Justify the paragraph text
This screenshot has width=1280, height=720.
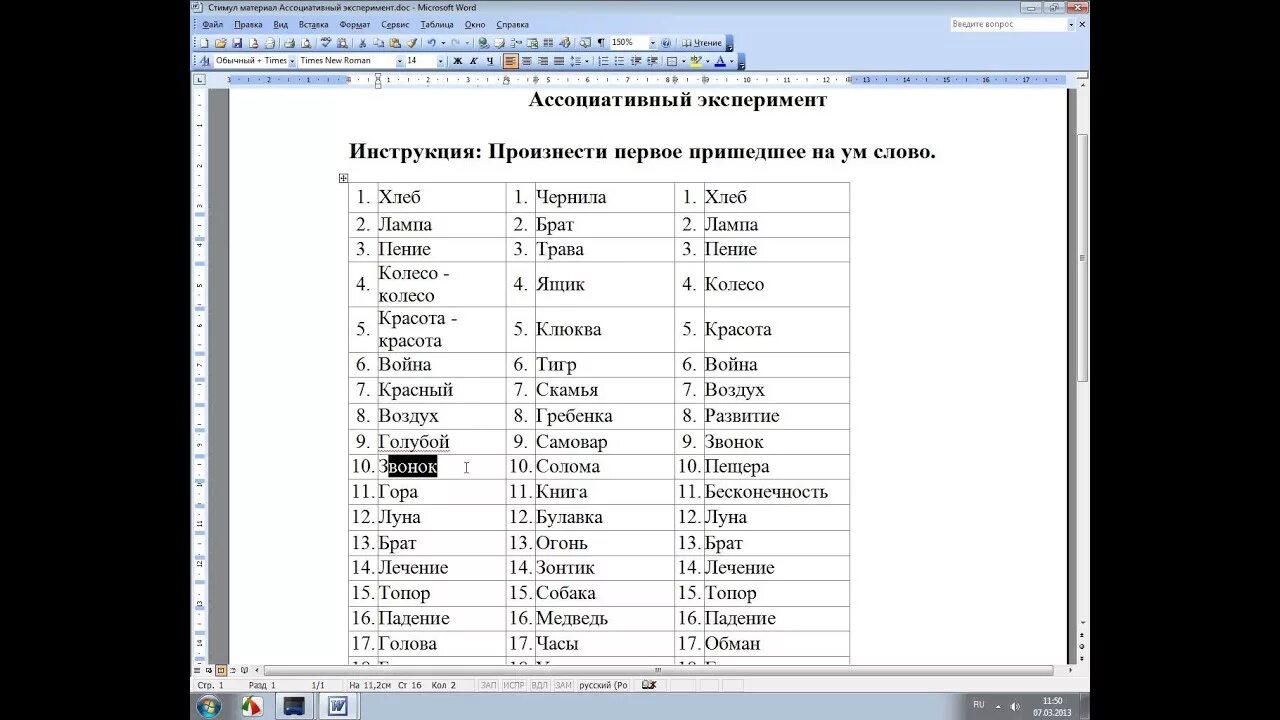tap(559, 61)
